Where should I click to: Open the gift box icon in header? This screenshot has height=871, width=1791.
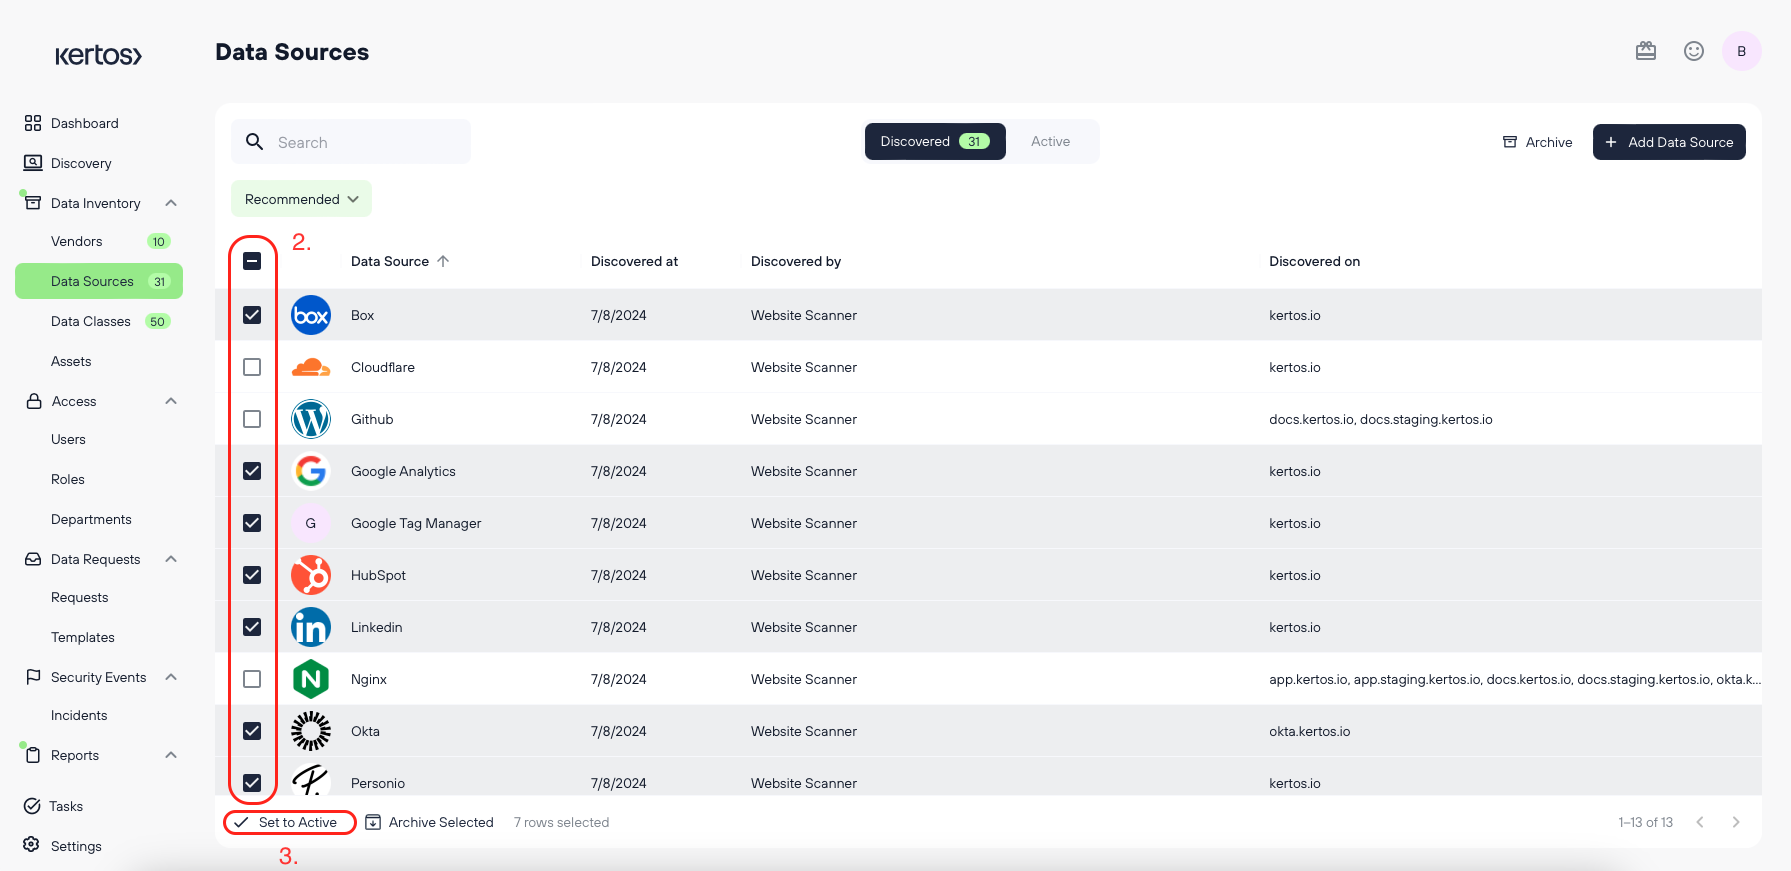[x=1646, y=51]
